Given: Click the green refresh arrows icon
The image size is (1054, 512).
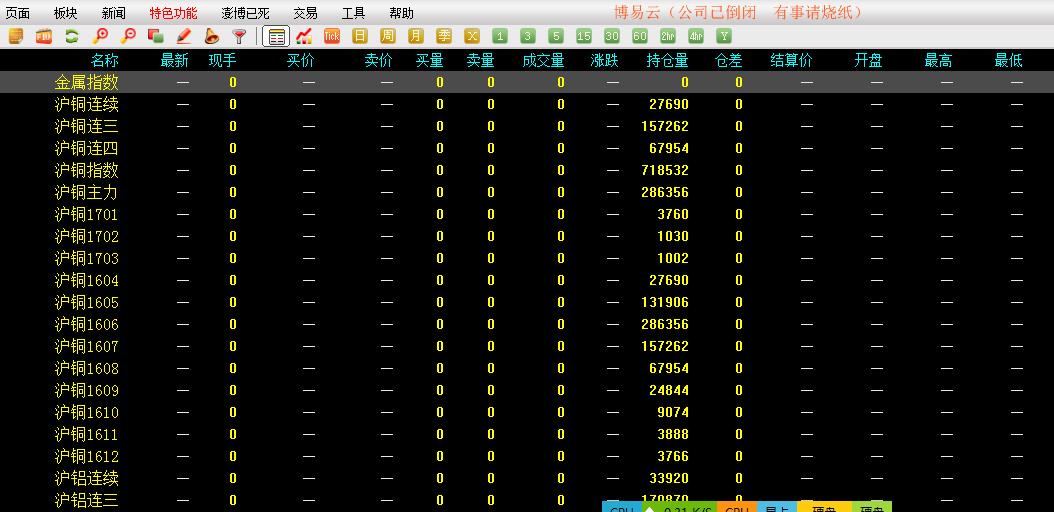Looking at the screenshot, I should [72, 37].
